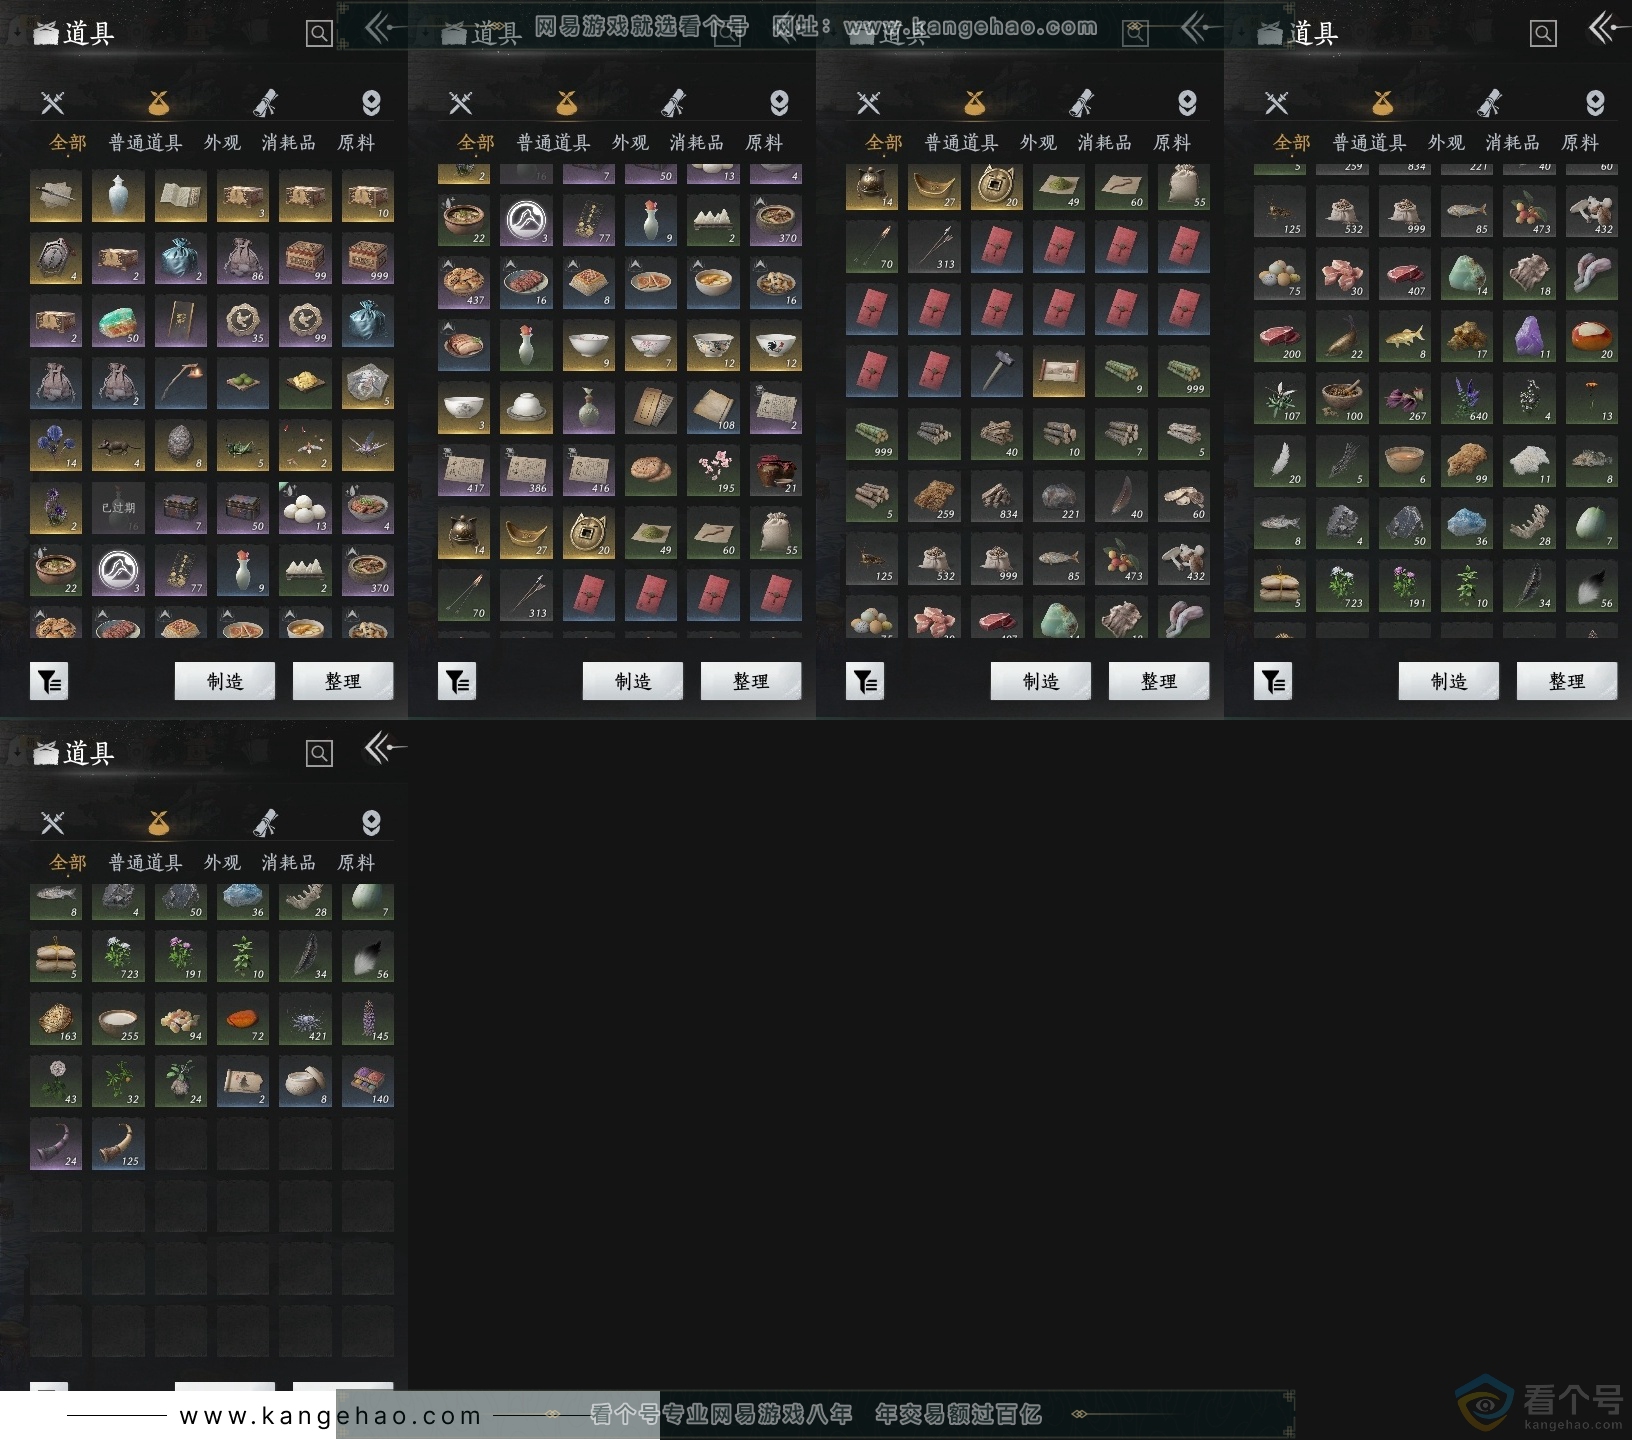Select white flower with count 723 in top-right panel
Screen dimensions: 1632x1440
click(1342, 585)
